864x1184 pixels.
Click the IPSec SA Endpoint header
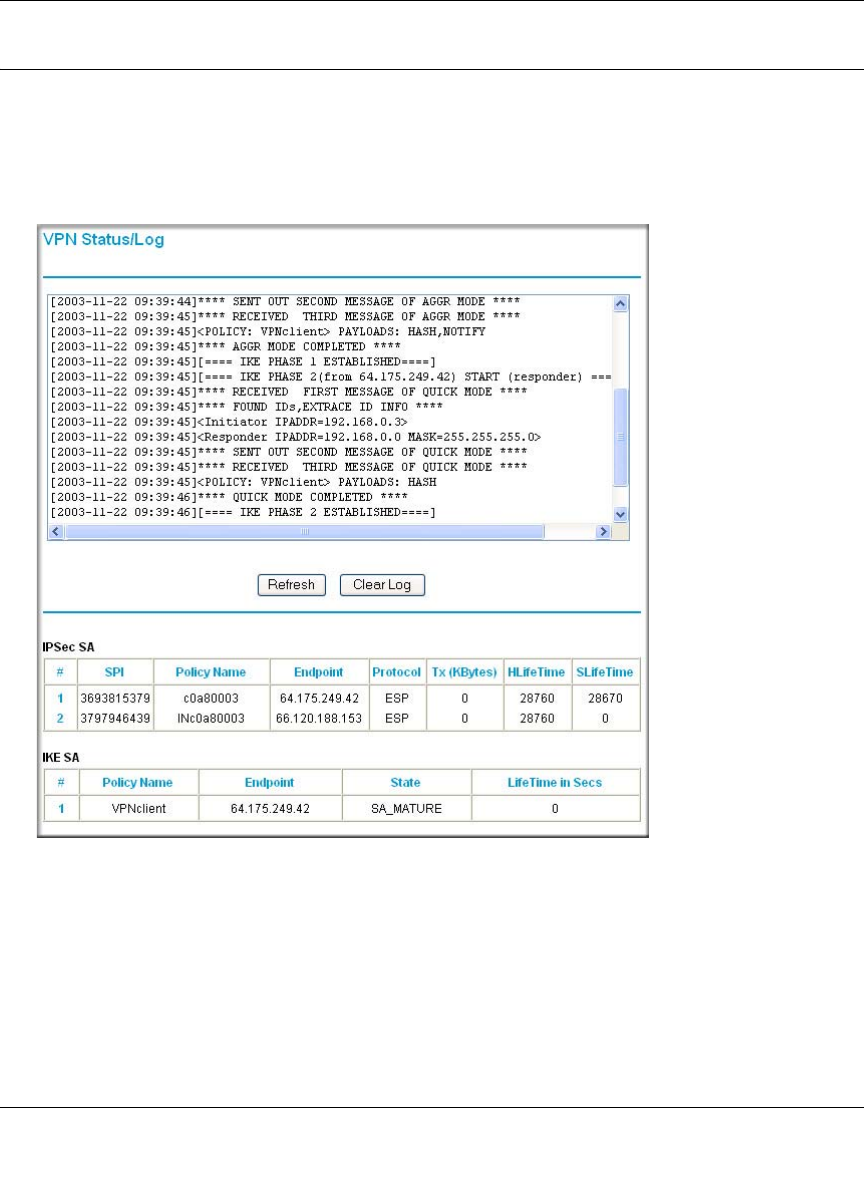[x=319, y=672]
